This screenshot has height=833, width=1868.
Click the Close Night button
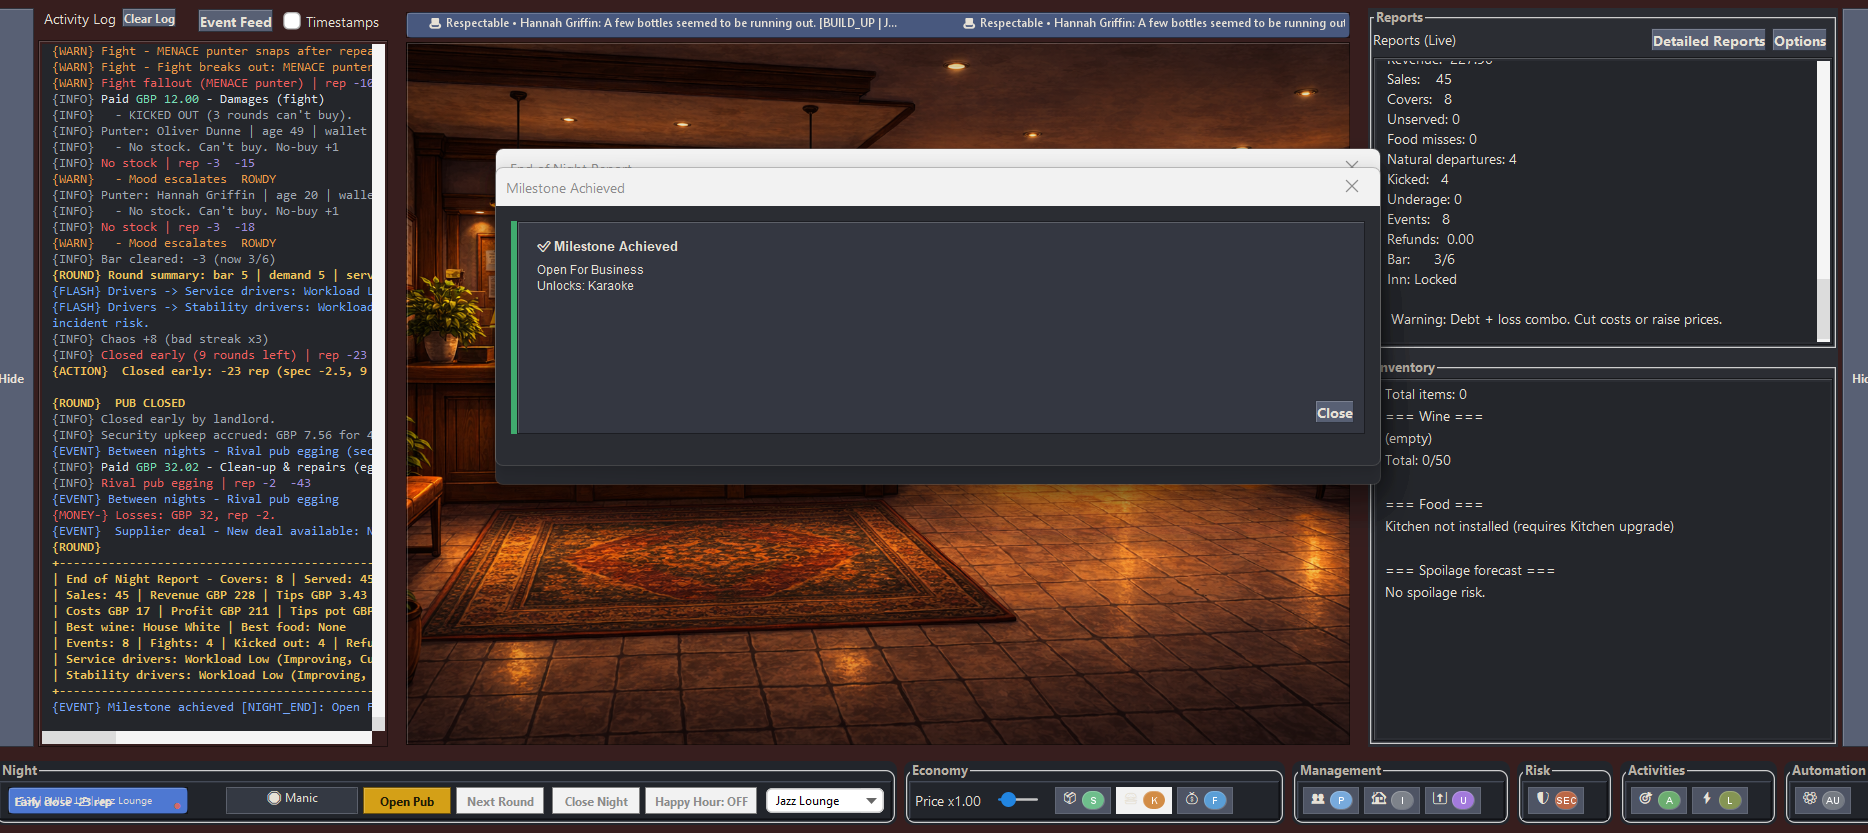(x=596, y=801)
